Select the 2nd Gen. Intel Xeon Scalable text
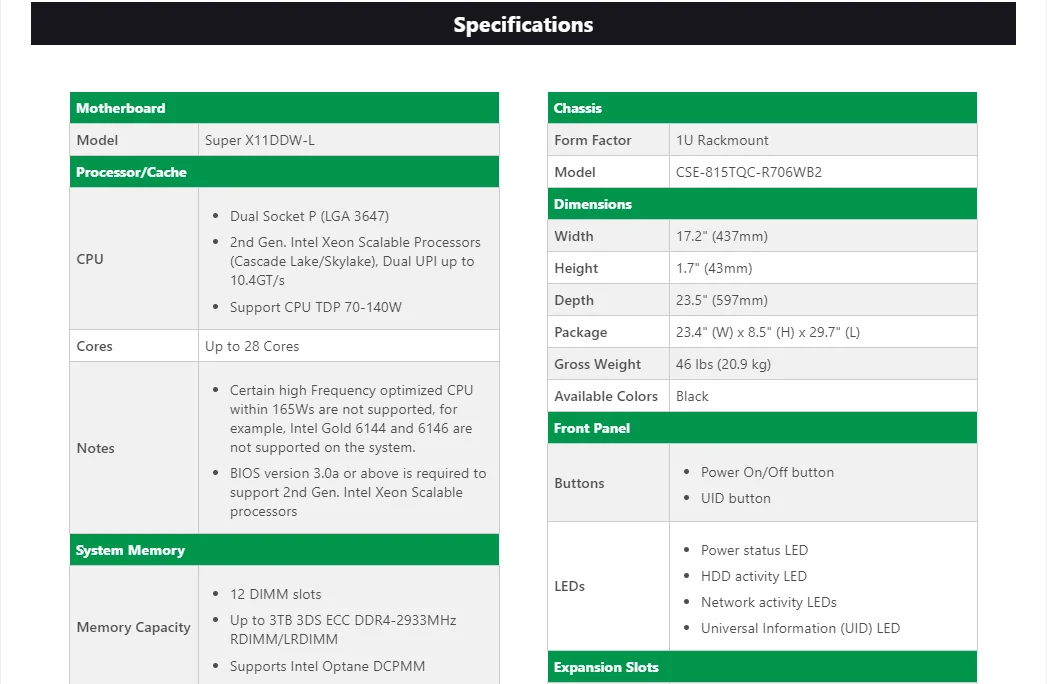 coord(355,261)
